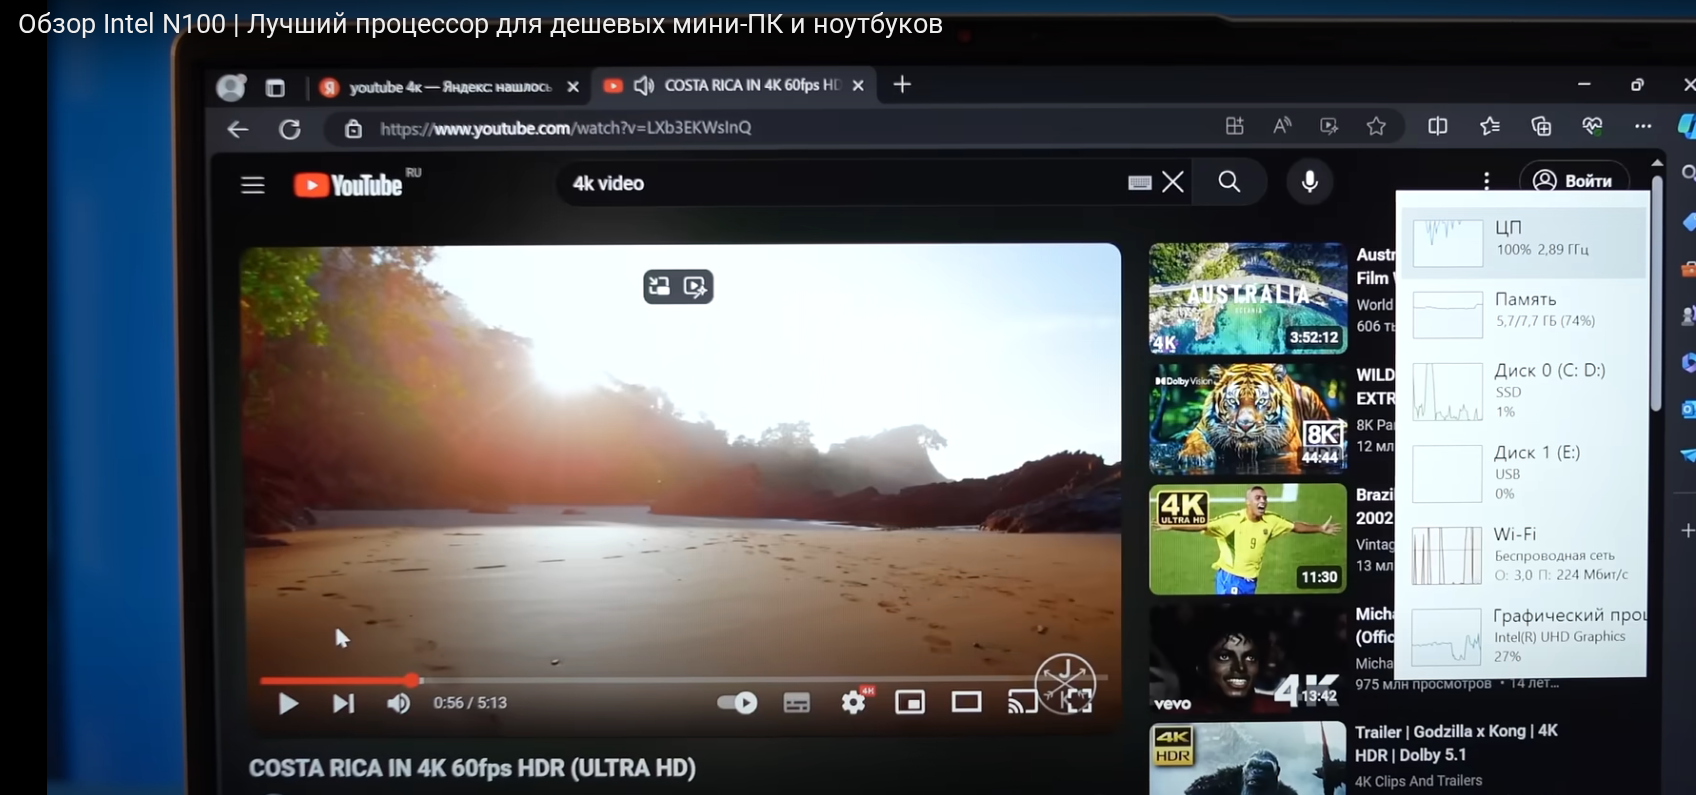Open the 8K tiger video thumbnail
The height and width of the screenshot is (795, 1696).
point(1248,418)
